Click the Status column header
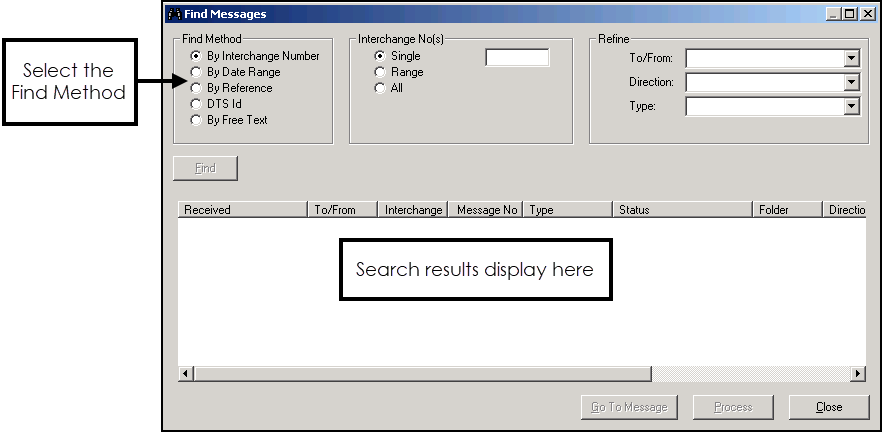Image resolution: width=882 pixels, height=432 pixels. [681, 210]
